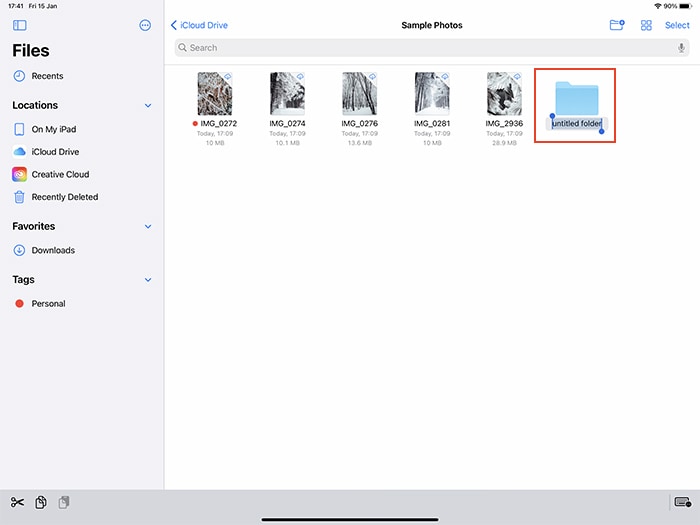Click the 28.9 MB size label
Viewport: 700px width, 525px height.
(504, 143)
